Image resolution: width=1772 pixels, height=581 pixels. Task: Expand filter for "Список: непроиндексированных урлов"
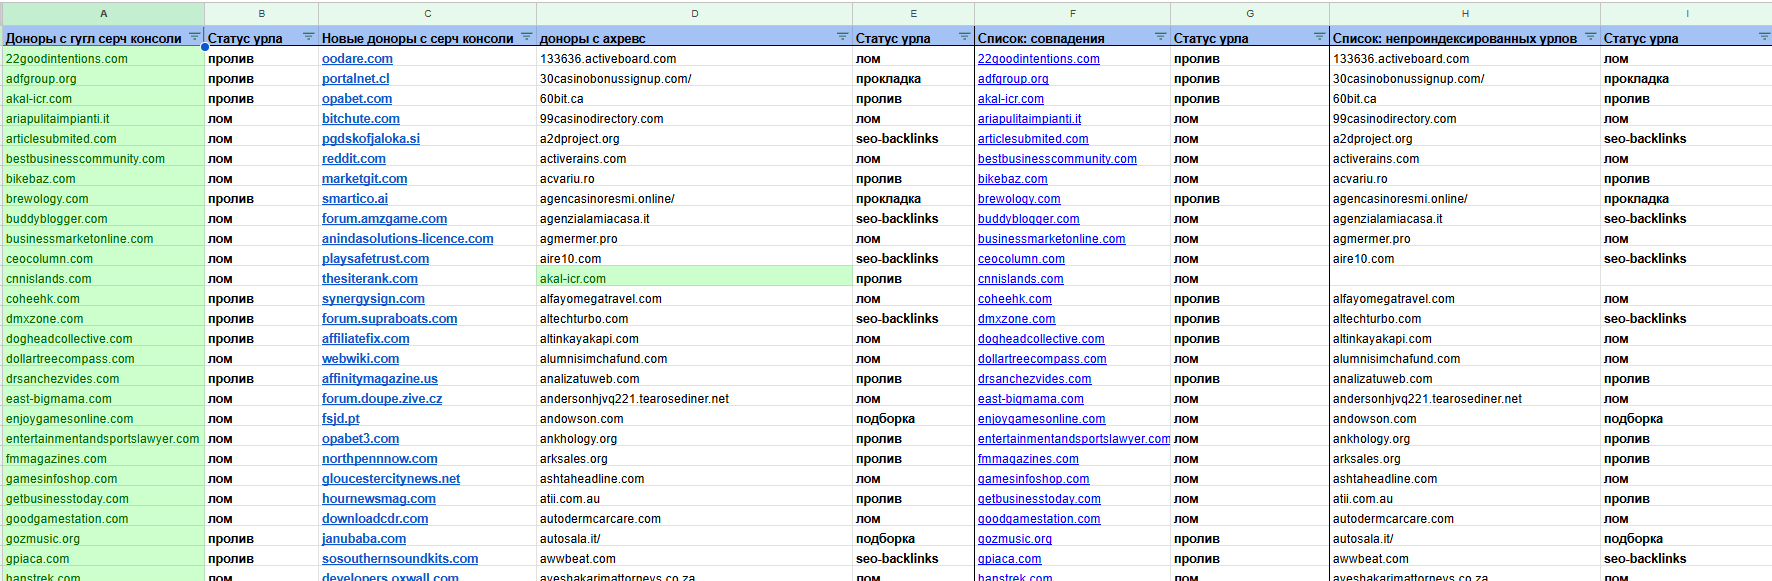1589,38
